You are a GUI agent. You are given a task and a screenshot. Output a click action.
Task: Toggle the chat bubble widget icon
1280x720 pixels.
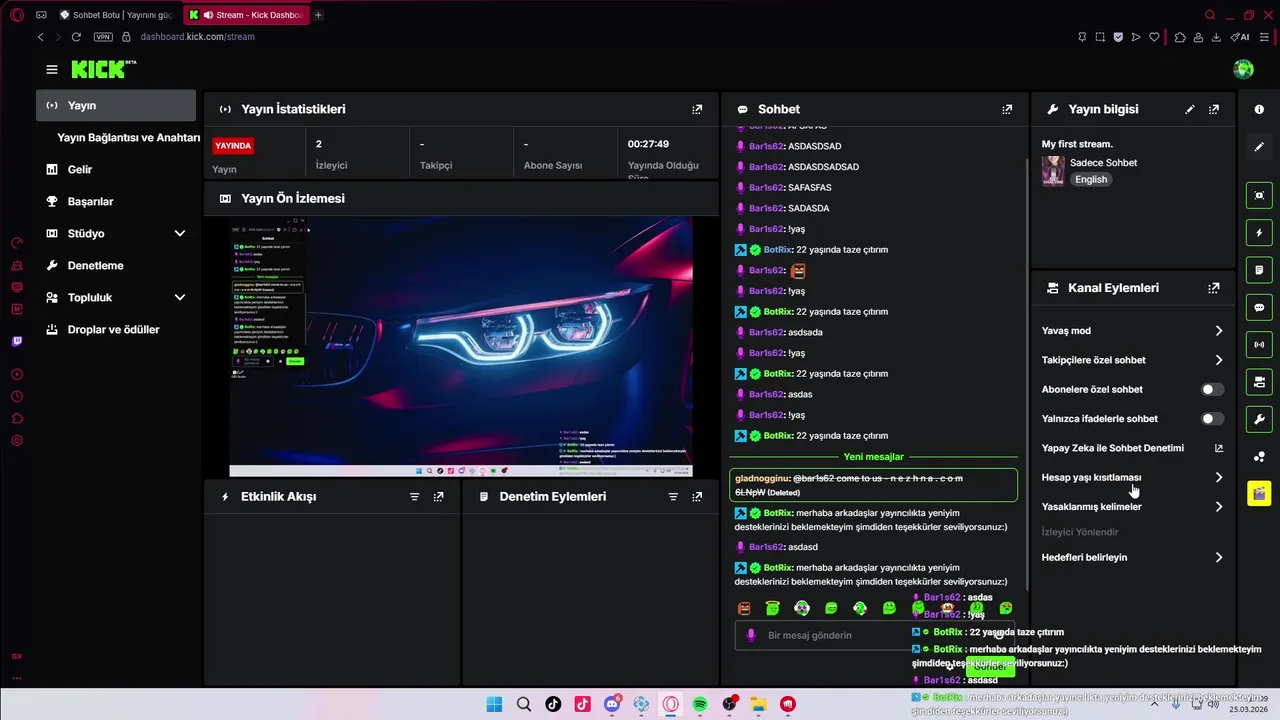1259,307
